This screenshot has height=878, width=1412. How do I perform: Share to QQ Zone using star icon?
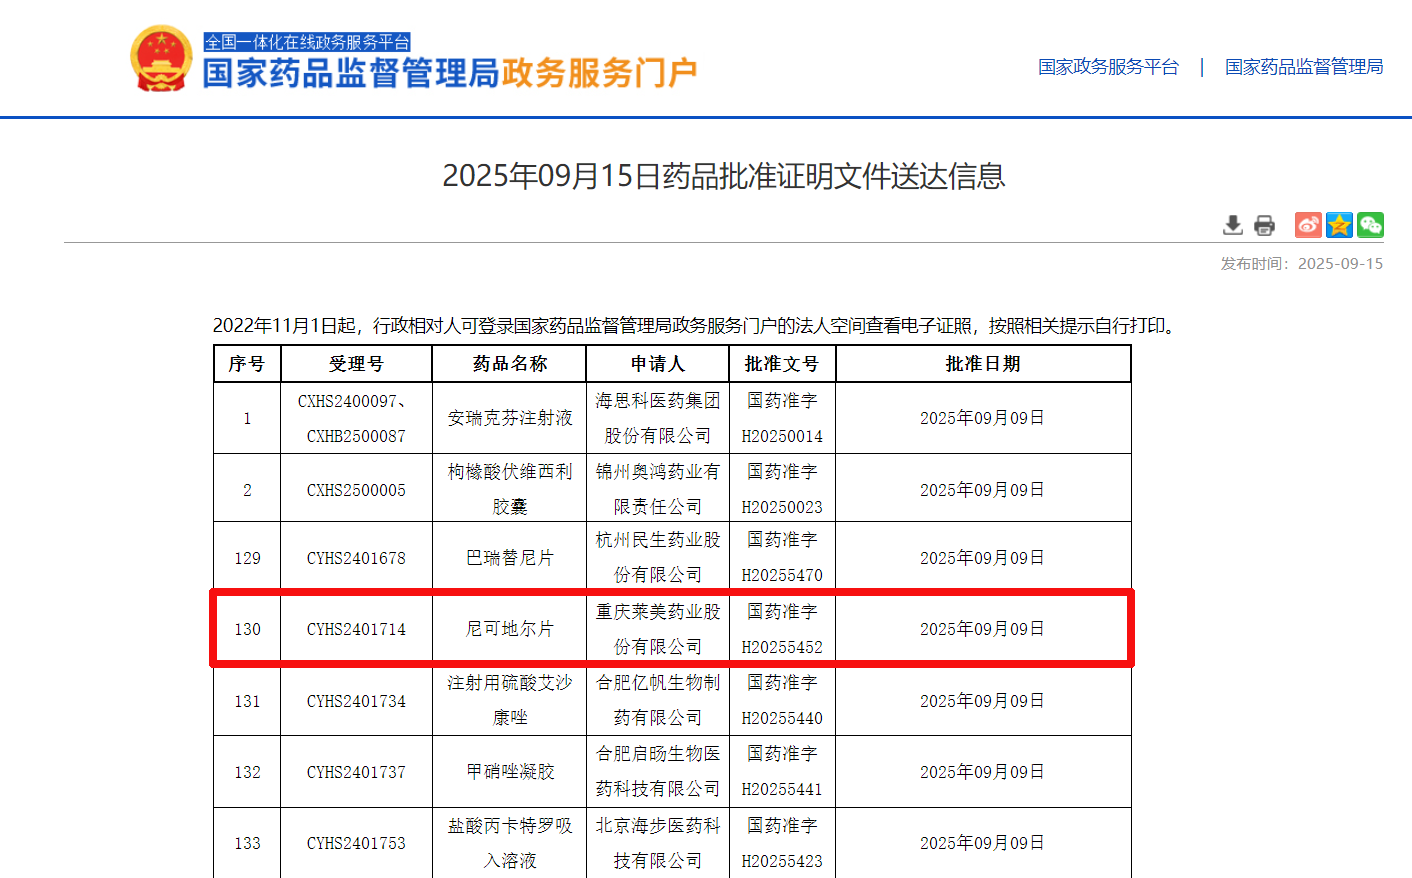tap(1339, 225)
